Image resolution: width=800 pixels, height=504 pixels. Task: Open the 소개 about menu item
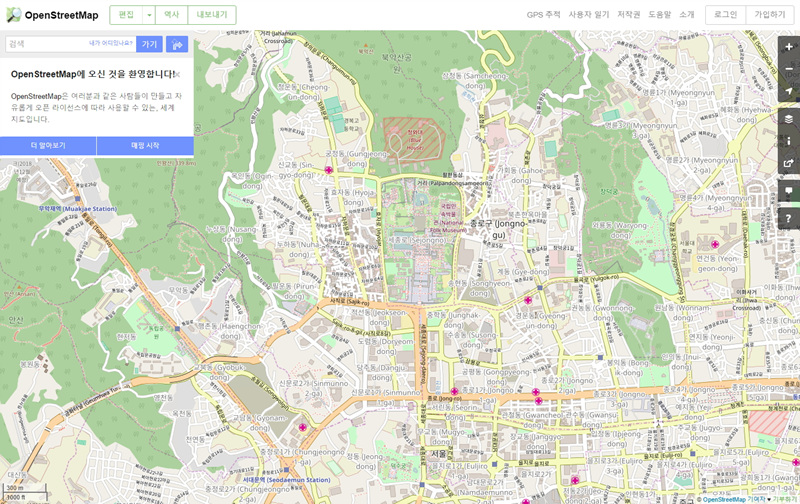(x=687, y=15)
